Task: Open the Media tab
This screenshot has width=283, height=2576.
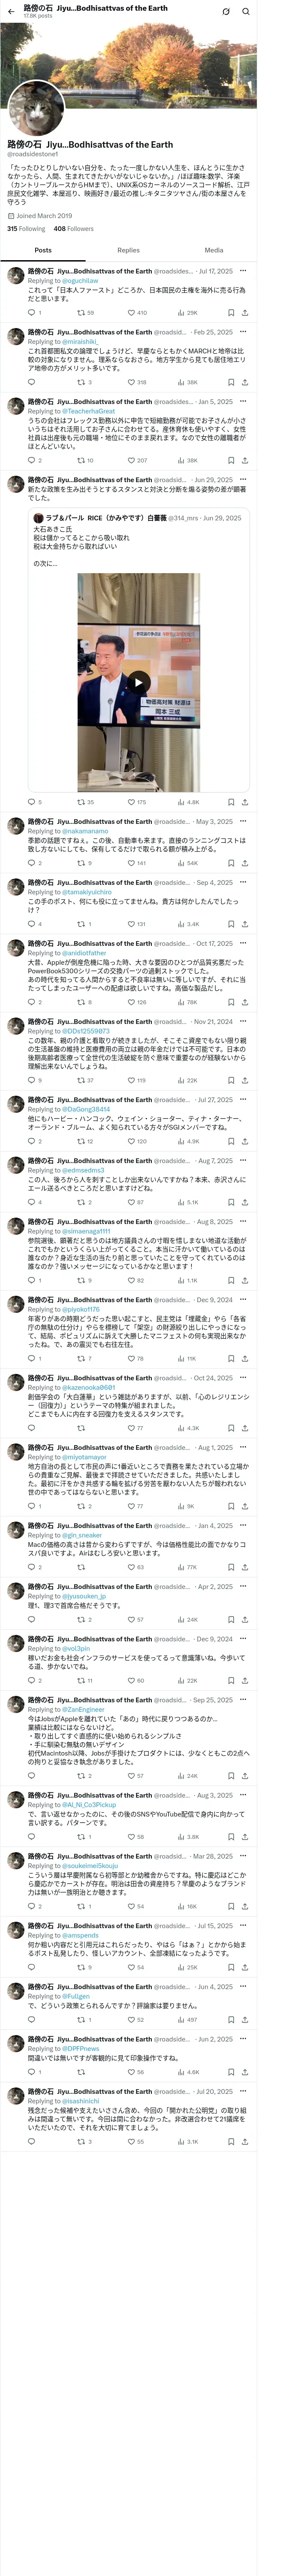Action: click(x=214, y=250)
